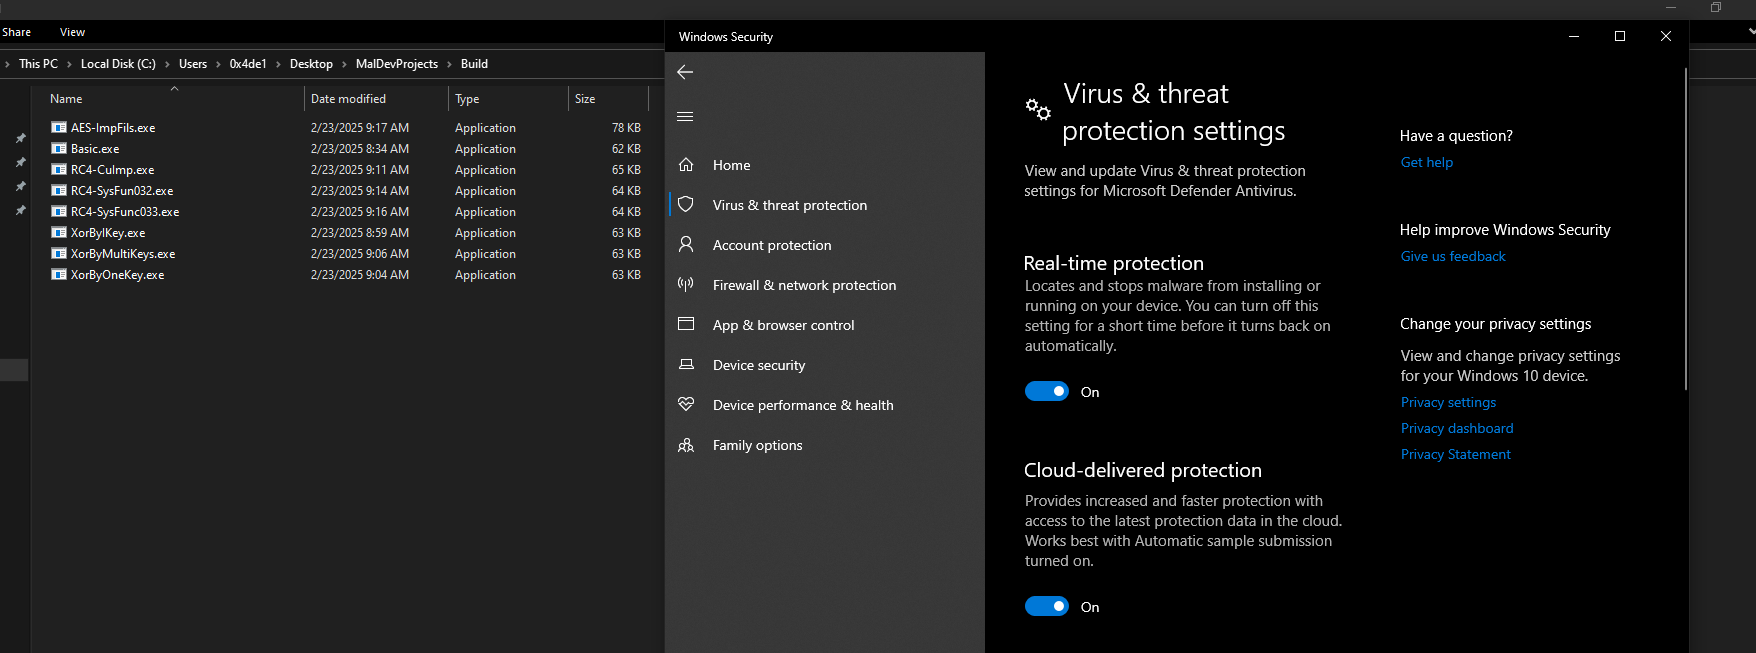Click the shield icon for Virus & threat protection

tap(686, 204)
